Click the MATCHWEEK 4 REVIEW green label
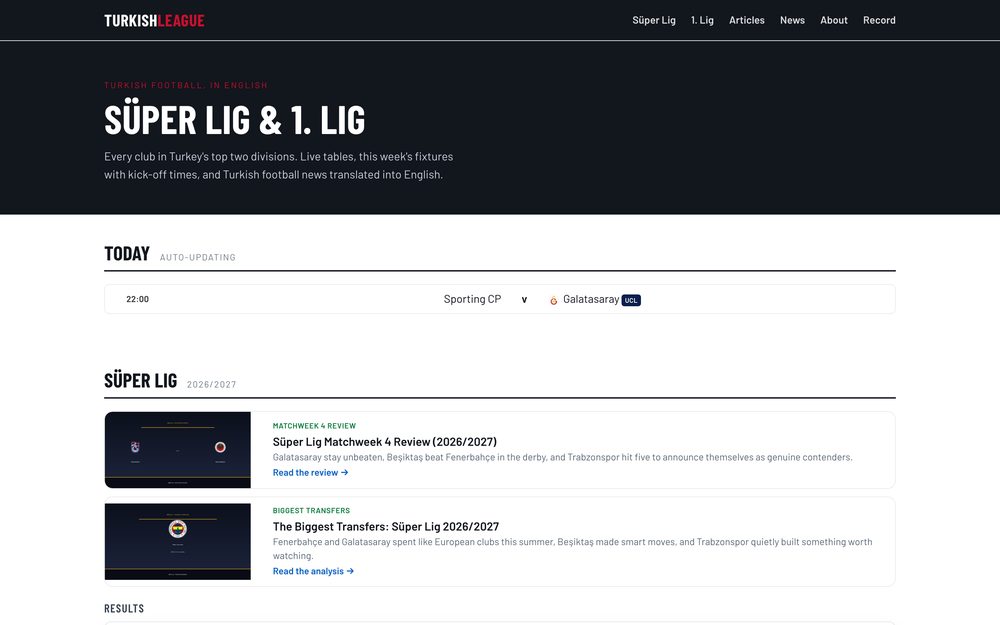The image size is (1000, 625). tap(314, 425)
